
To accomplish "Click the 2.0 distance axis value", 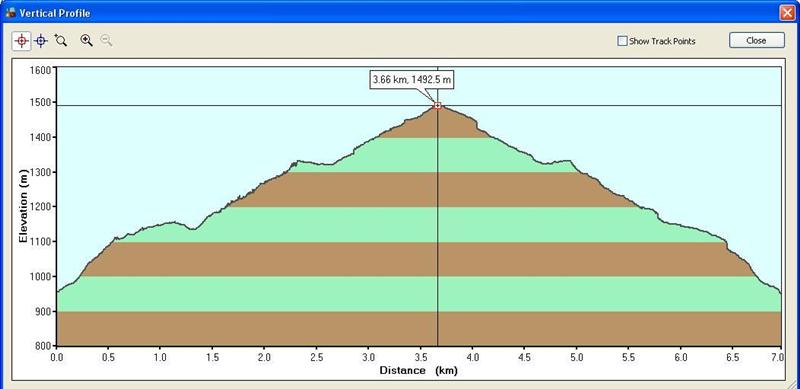I will (264, 357).
